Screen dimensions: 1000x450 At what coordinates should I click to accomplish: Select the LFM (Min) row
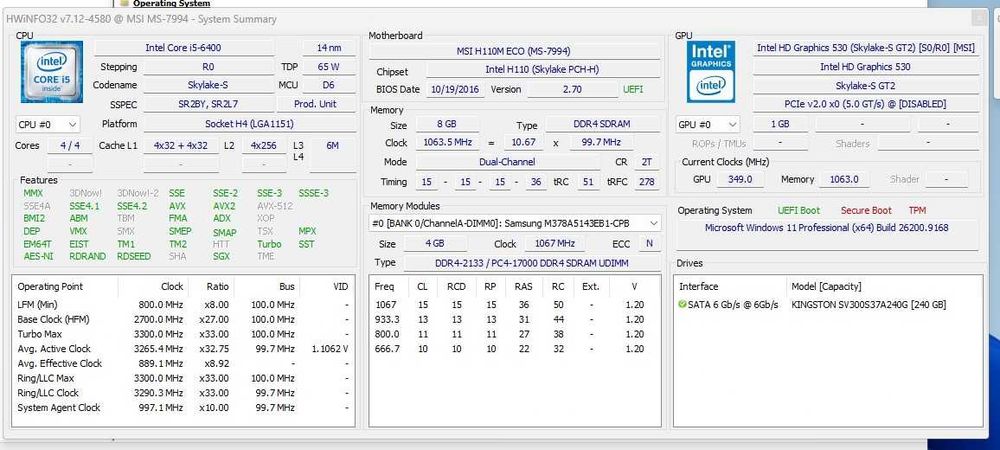183,305
